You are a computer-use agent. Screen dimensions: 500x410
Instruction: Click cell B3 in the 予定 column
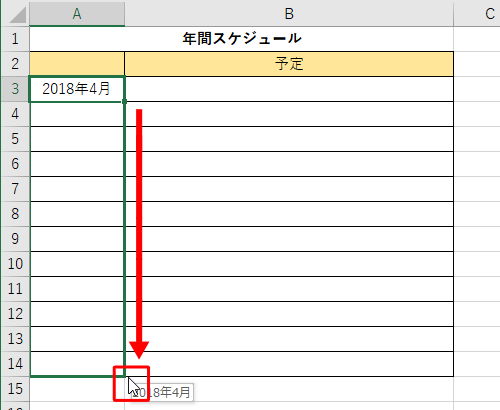tap(289, 89)
